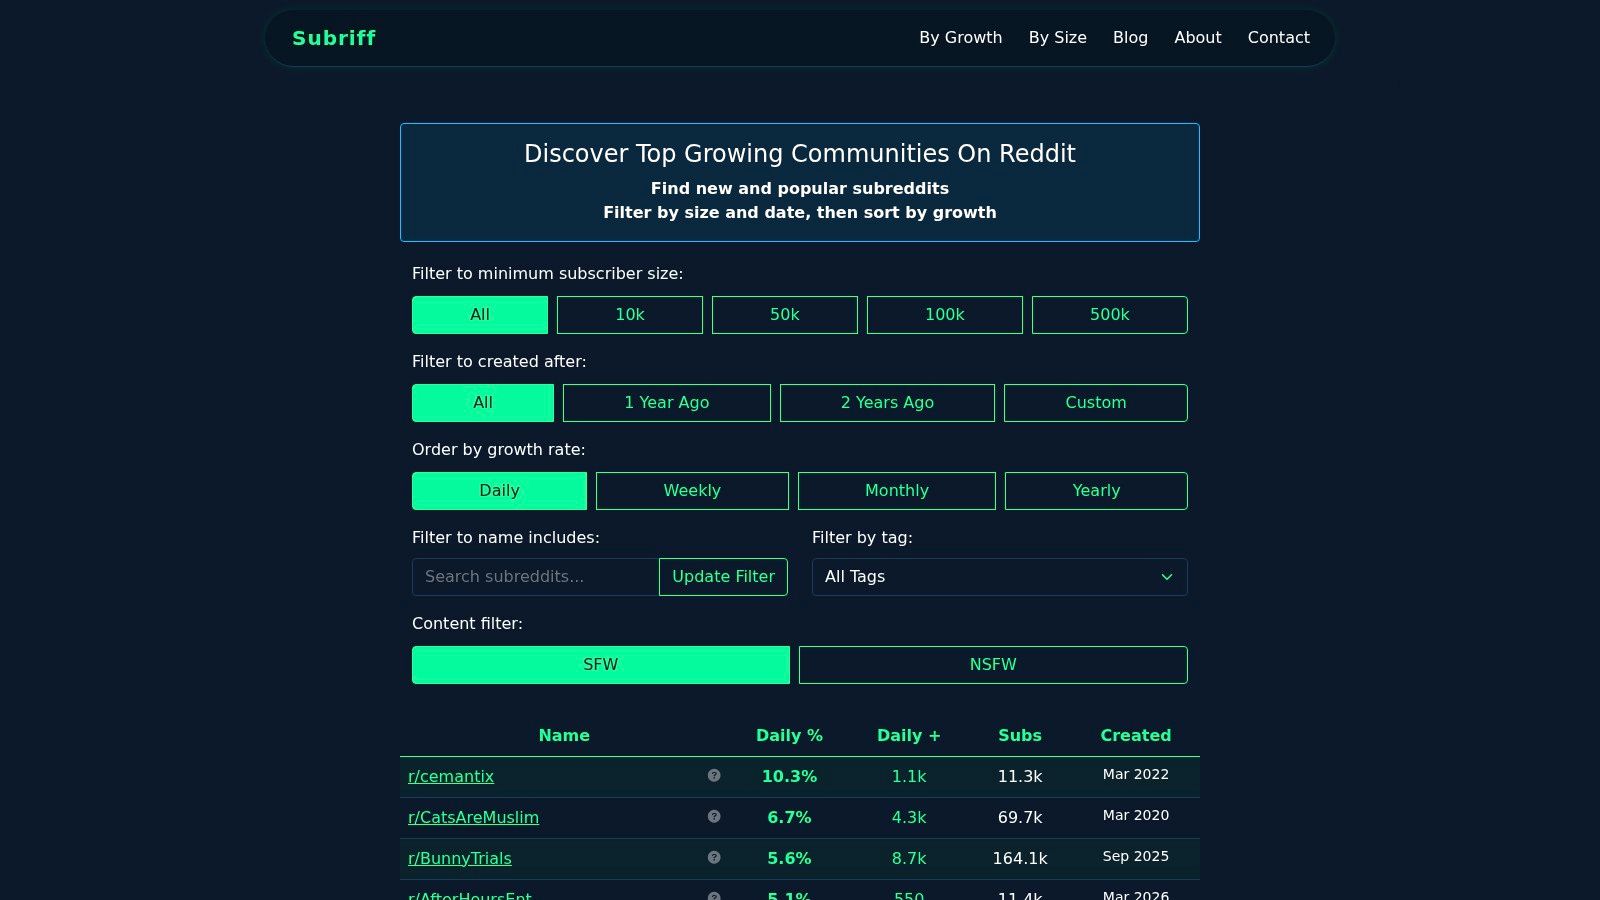Click the Name column header

564,736
